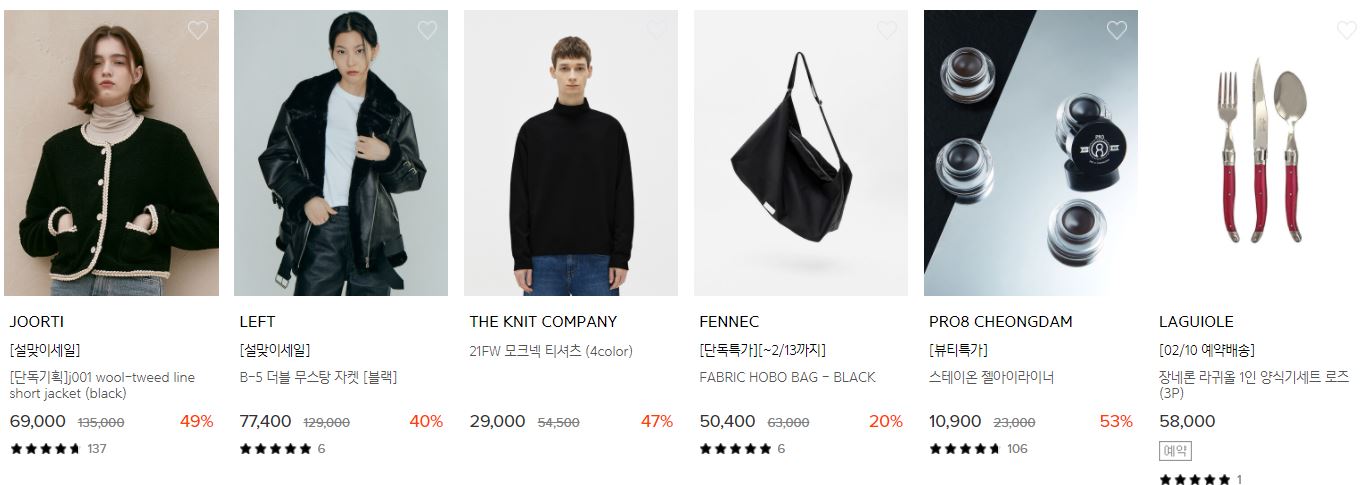The height and width of the screenshot is (485, 1370).
Task: View the LEFT black mustang jacket photo
Action: point(341,153)
